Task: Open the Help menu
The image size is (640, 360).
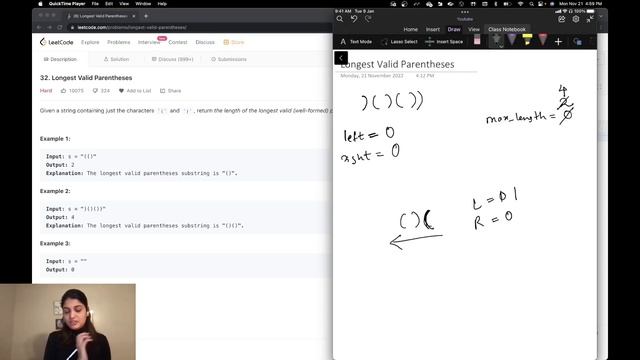Action: point(162,4)
